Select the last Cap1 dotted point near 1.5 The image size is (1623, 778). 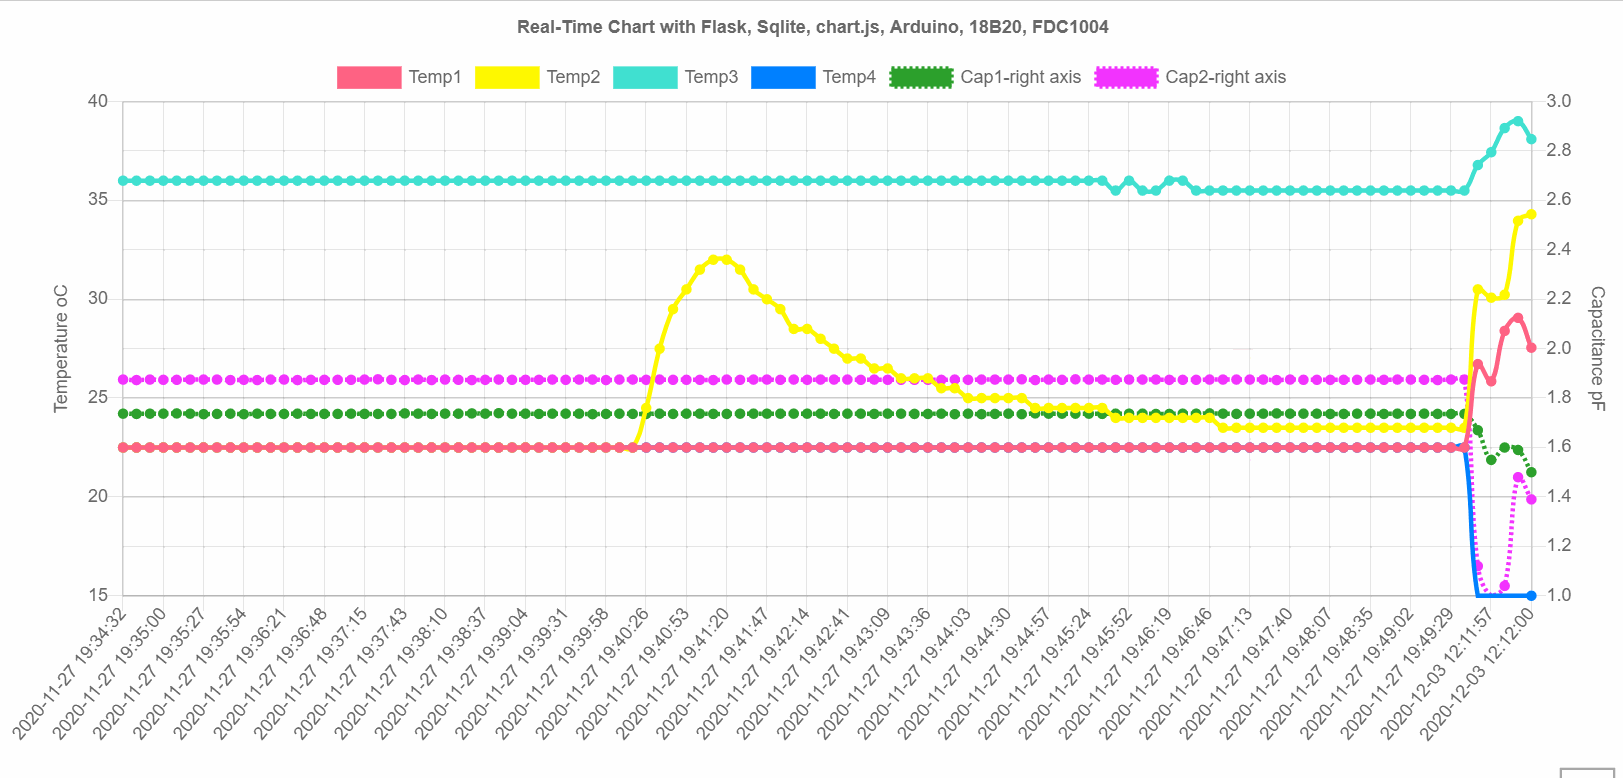pos(1531,472)
